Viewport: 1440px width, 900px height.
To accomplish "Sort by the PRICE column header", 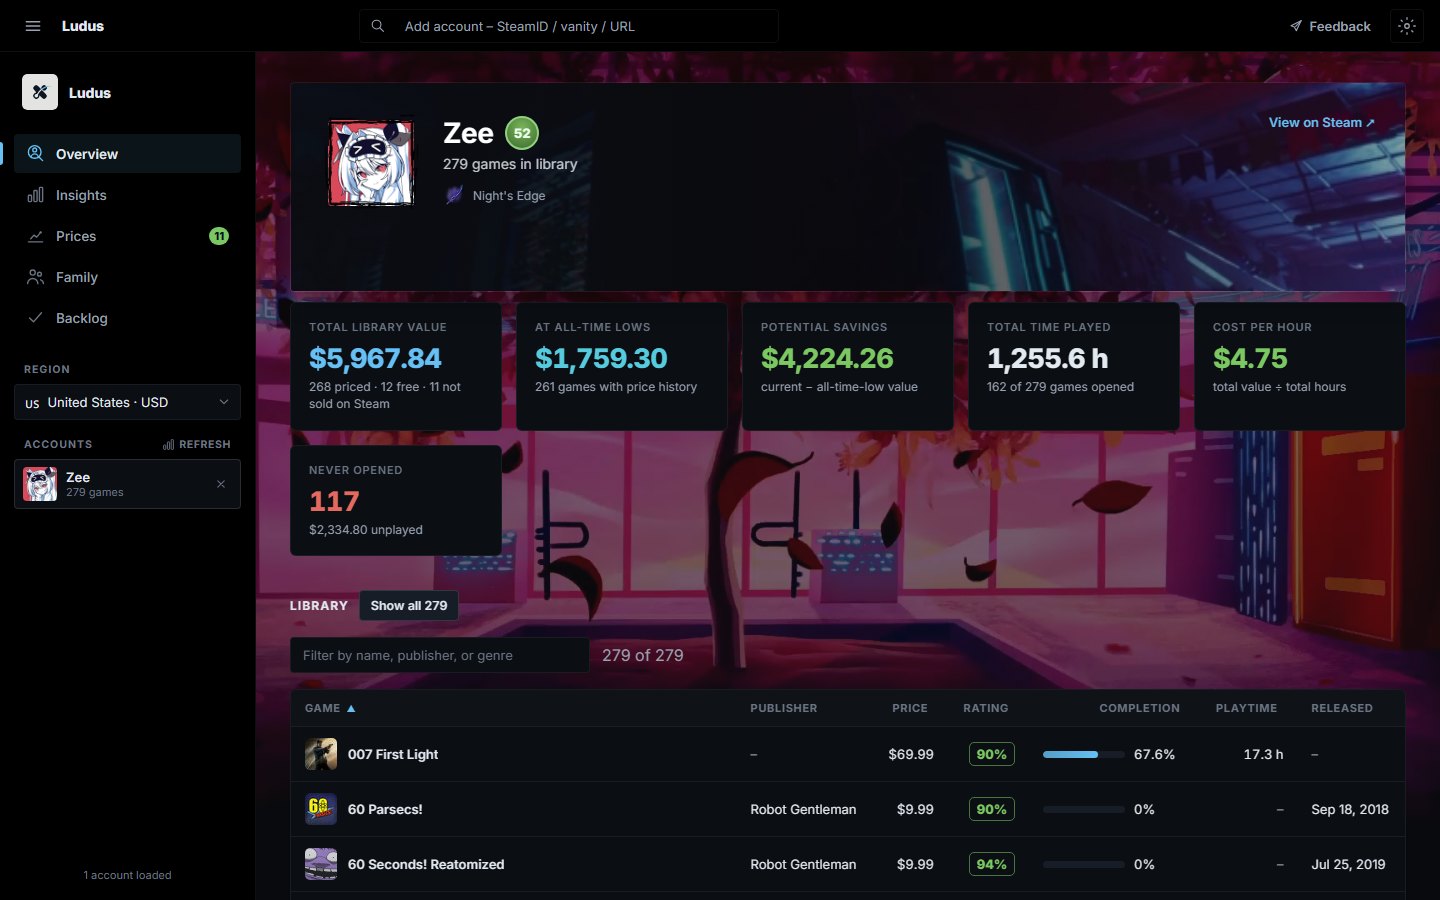I will (x=910, y=708).
